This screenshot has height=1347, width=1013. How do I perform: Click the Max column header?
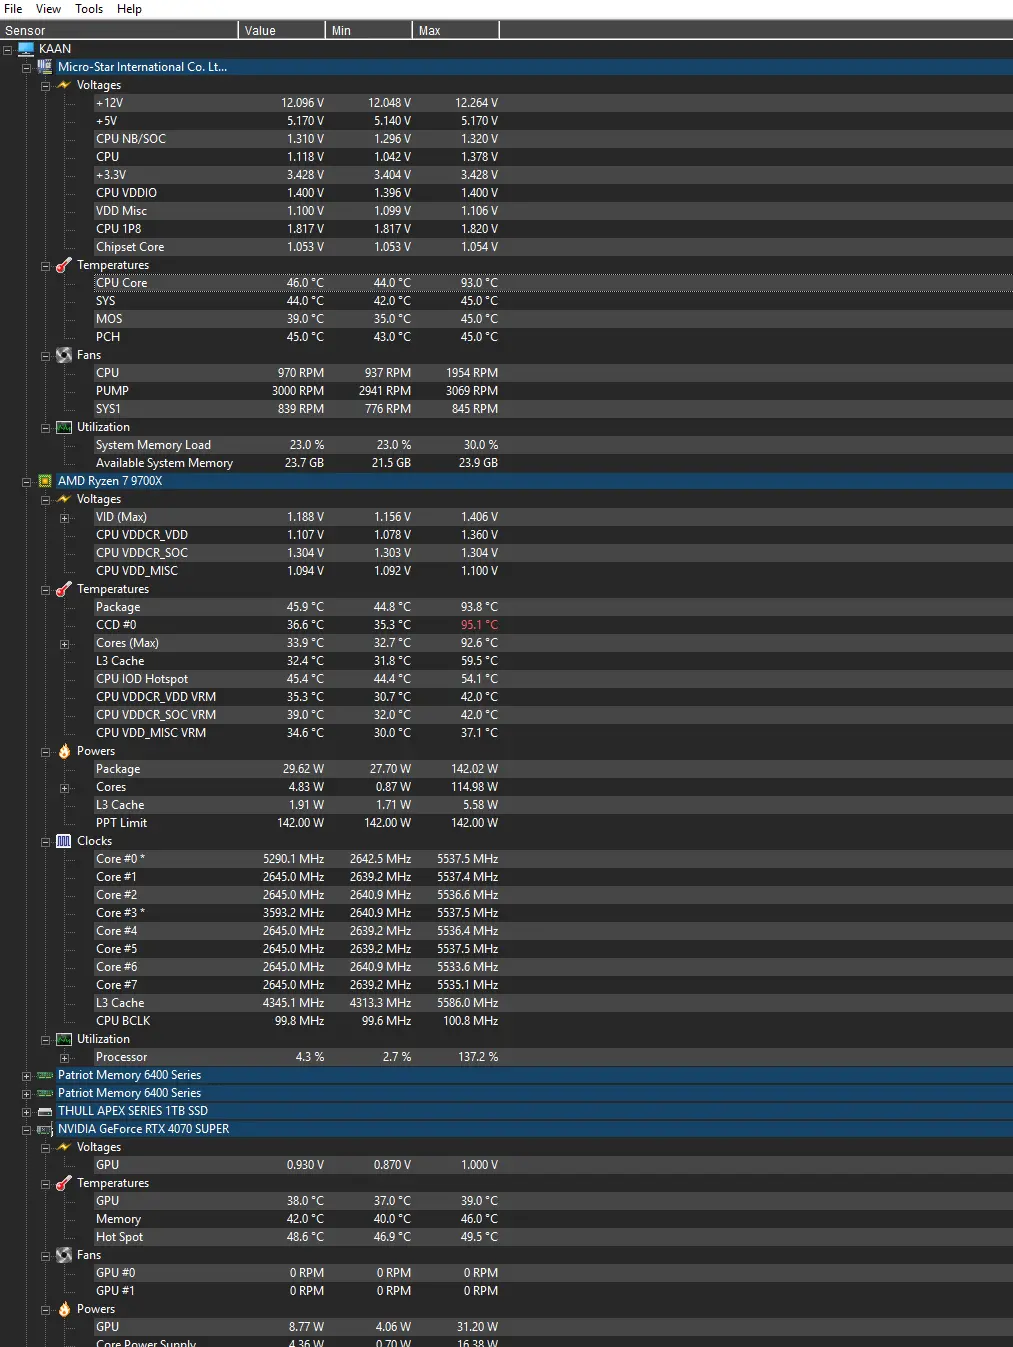[x=456, y=30]
